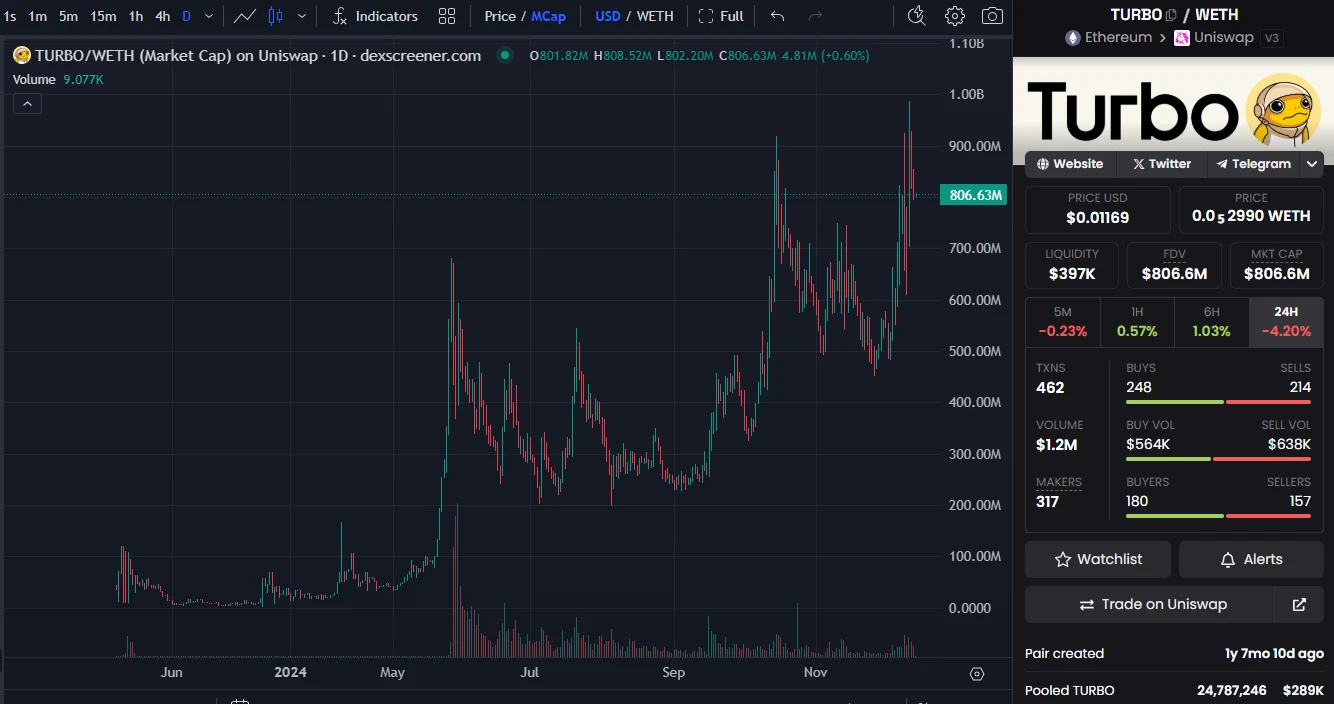This screenshot has width=1334, height=704.
Task: Open chart settings gear
Action: click(x=955, y=16)
